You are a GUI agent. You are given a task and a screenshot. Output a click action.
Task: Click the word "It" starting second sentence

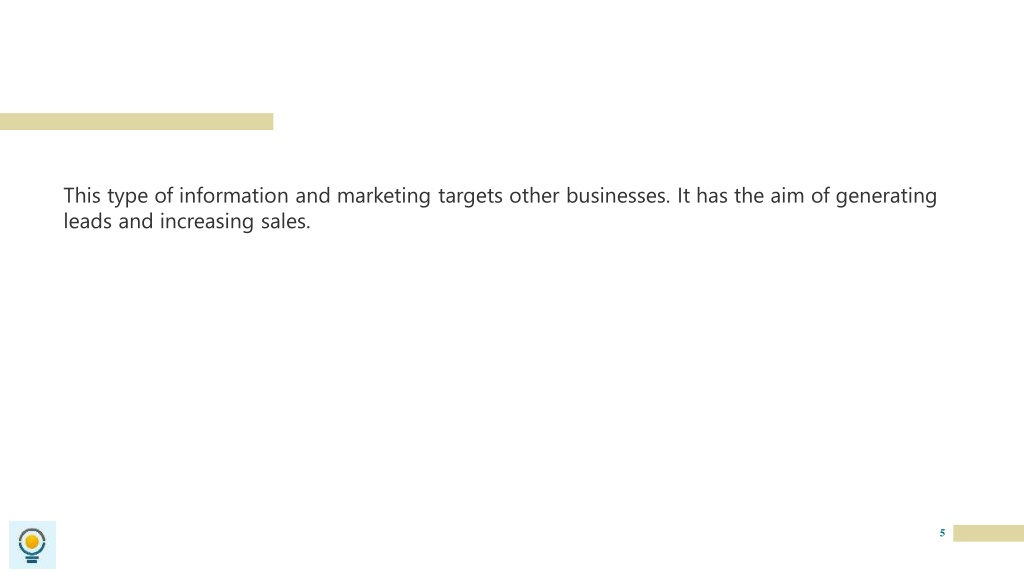point(683,195)
